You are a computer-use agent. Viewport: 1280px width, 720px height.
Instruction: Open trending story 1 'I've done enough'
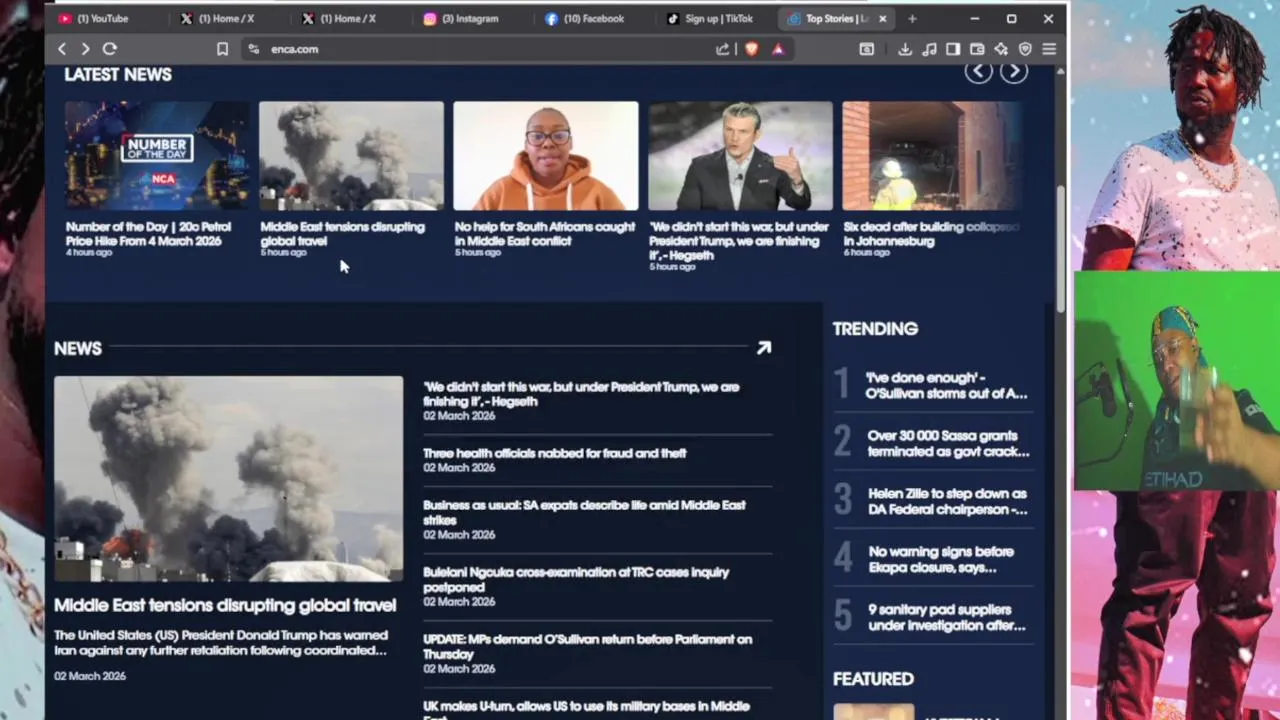click(946, 385)
